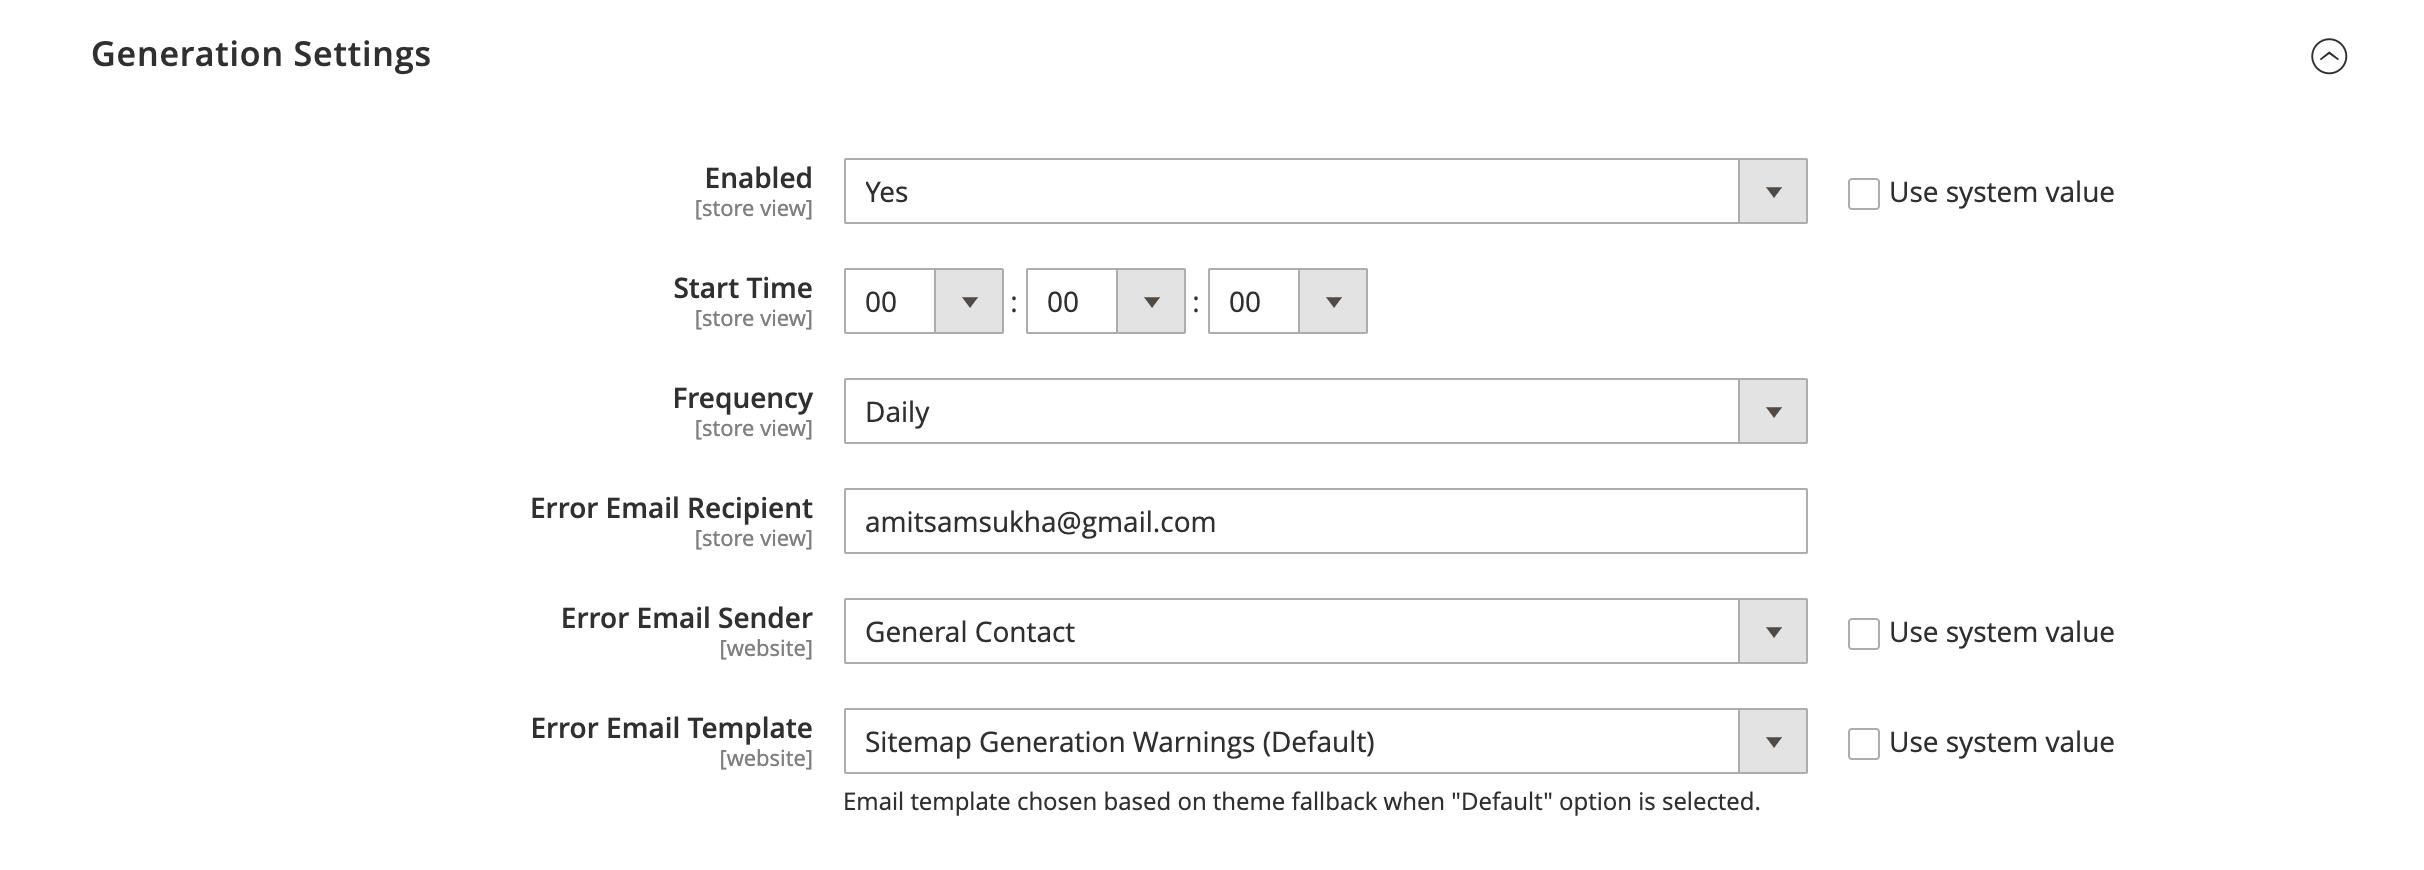Click the Generation Settings heading
Viewport: 2424px width, 870px height.
[x=261, y=54]
